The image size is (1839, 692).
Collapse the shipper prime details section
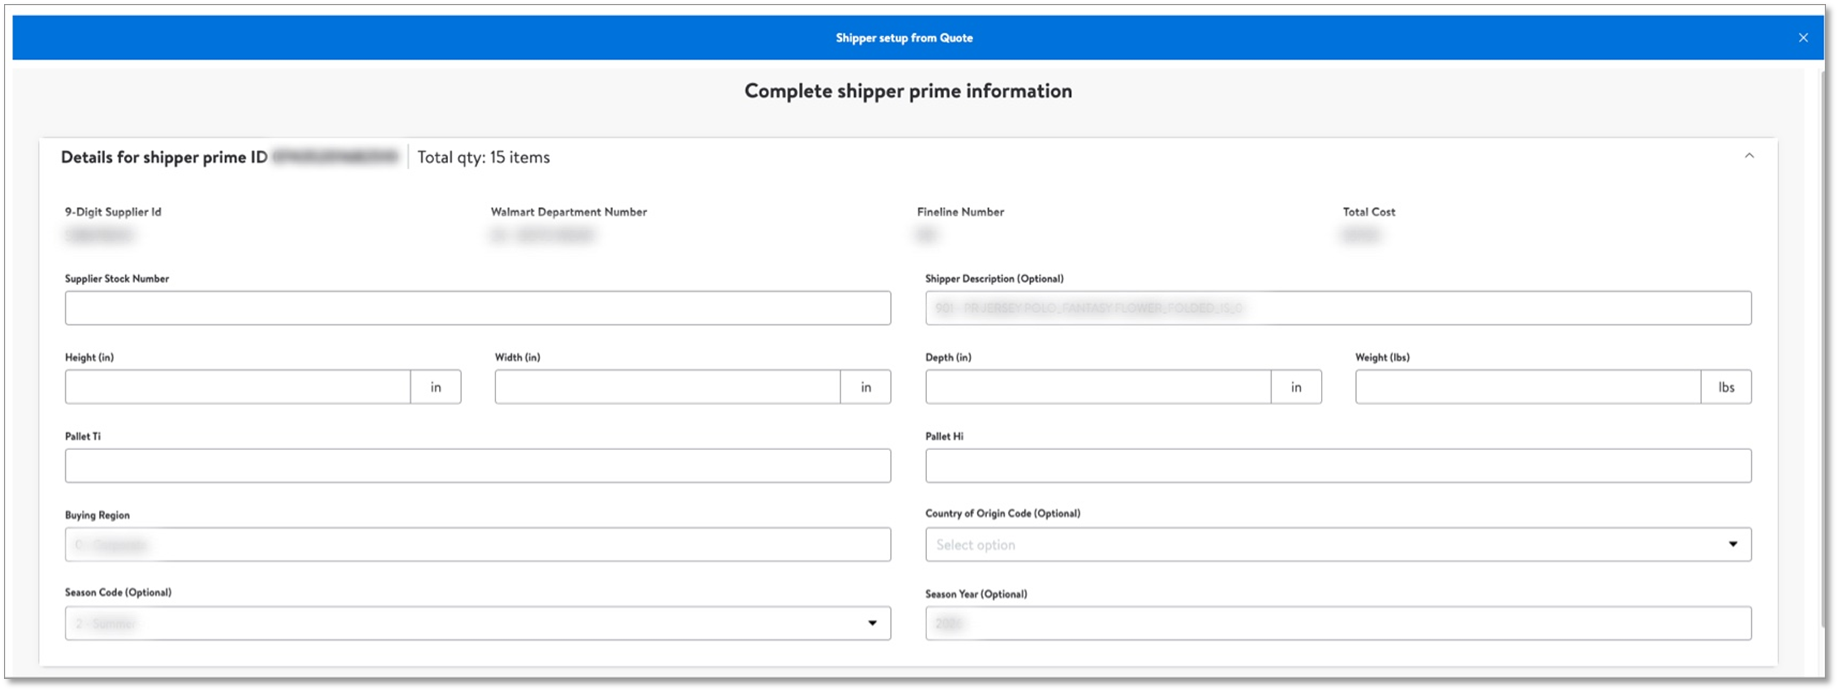point(1749,156)
